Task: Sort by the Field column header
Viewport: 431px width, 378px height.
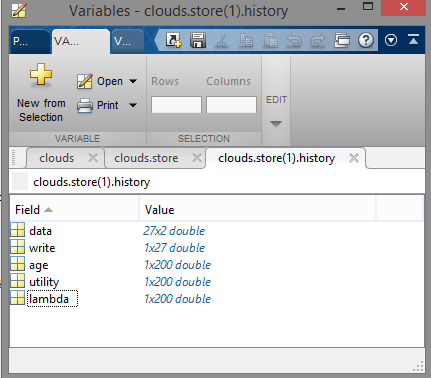Action: [74, 210]
